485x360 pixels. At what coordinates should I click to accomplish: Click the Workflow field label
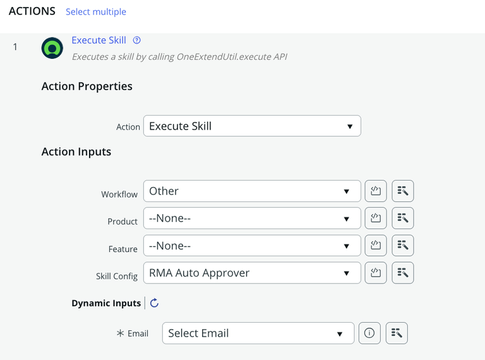[119, 194]
